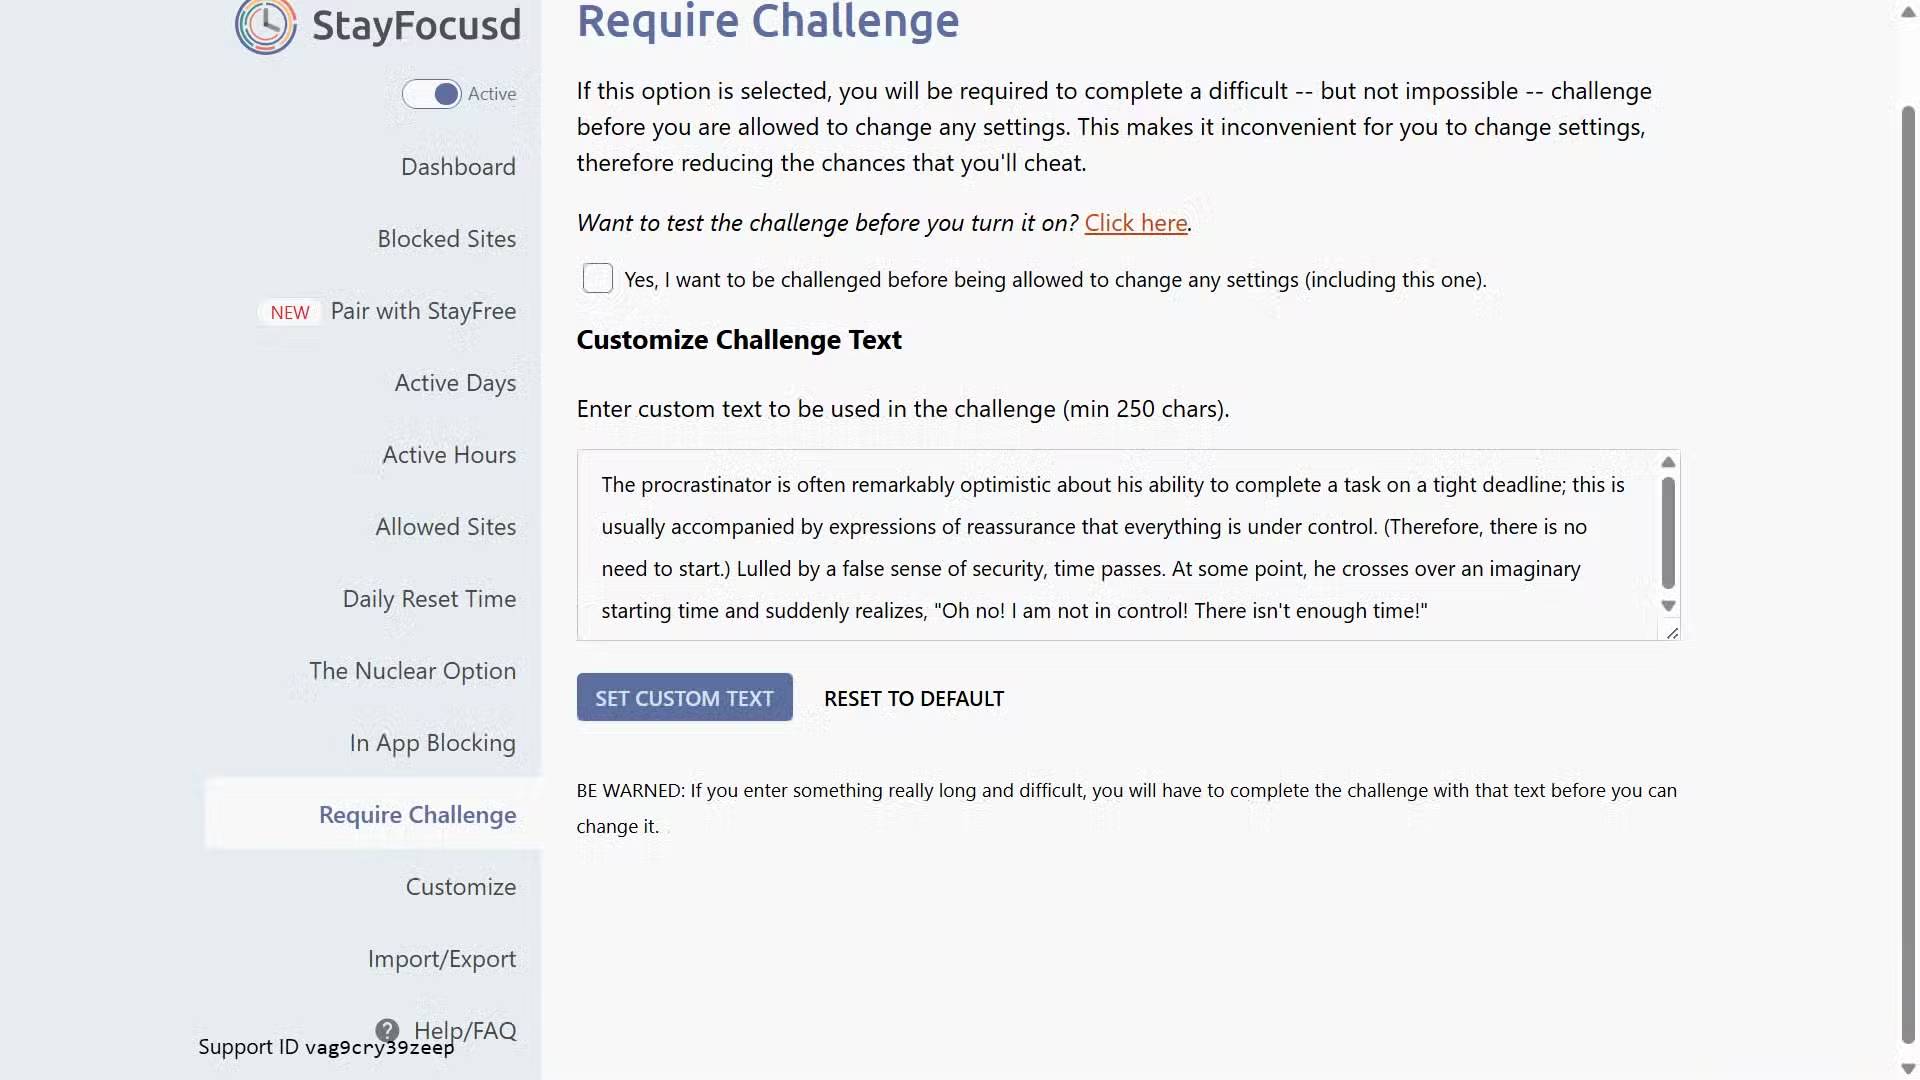Click the textarea scroll down arrow
This screenshot has height=1080, width=1920.
1668,606
